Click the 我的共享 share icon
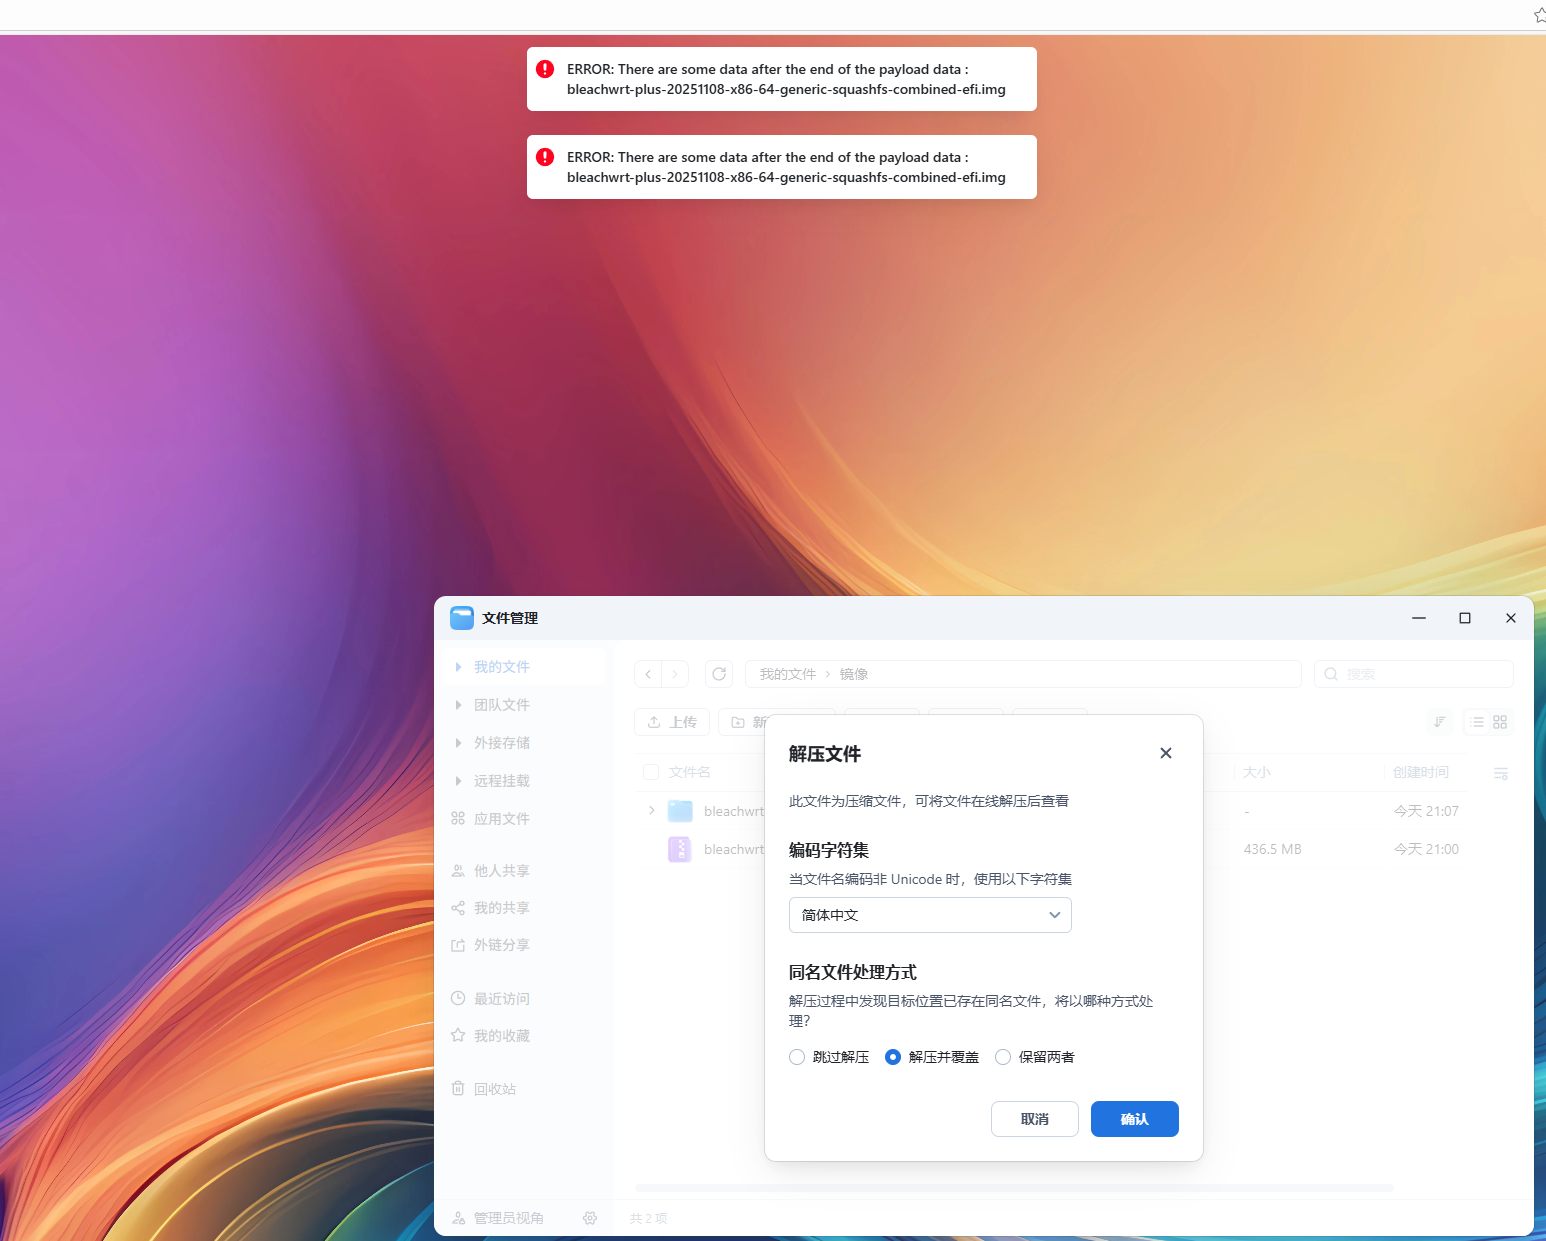Viewport: 1546px width, 1241px height. point(458,908)
